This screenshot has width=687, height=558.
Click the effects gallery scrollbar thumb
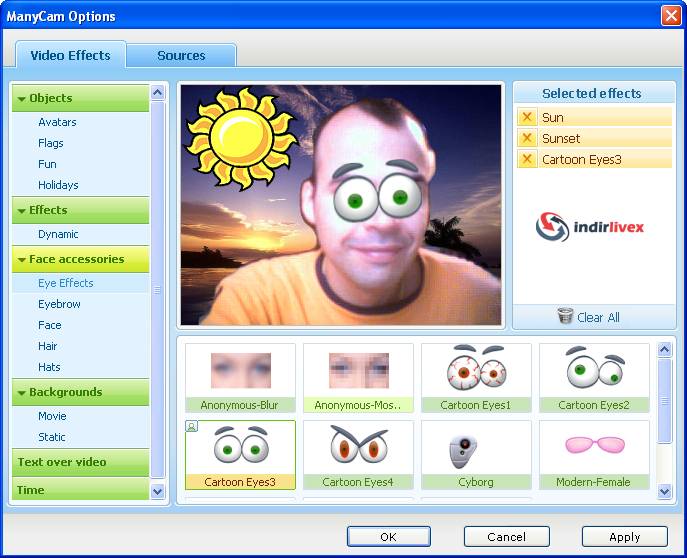pyautogui.click(x=664, y=401)
